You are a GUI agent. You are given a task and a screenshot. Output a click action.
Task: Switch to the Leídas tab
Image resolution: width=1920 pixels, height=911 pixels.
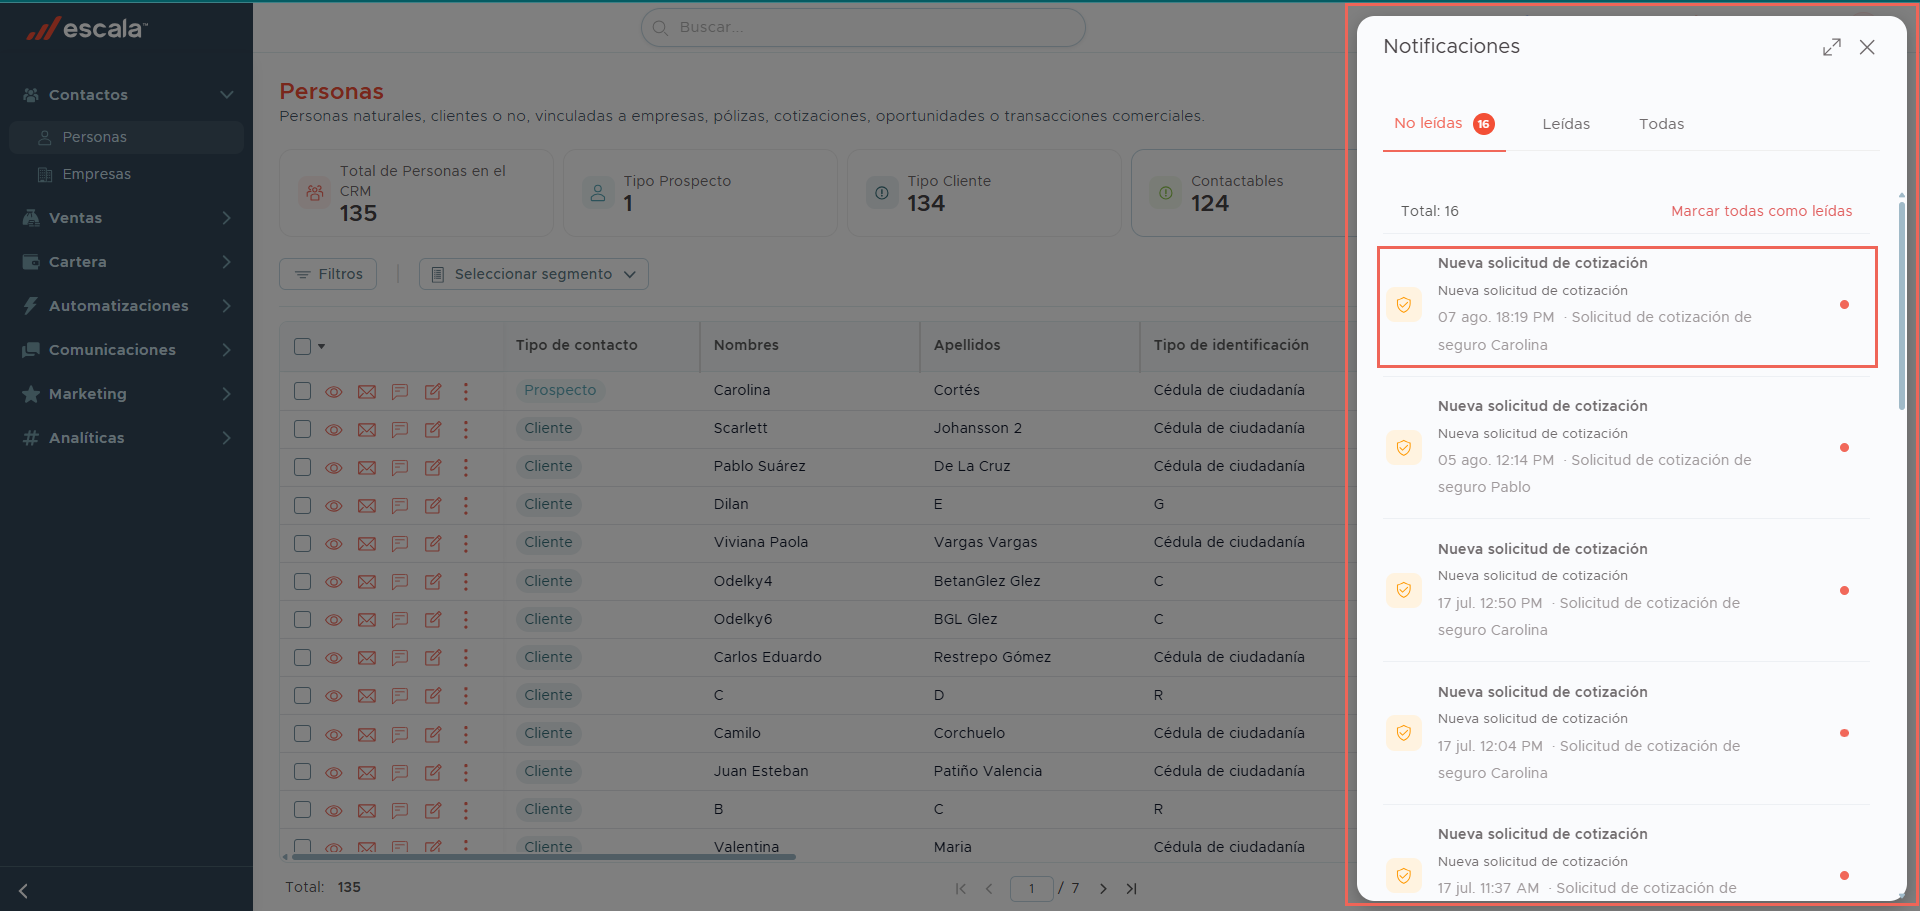[1566, 124]
